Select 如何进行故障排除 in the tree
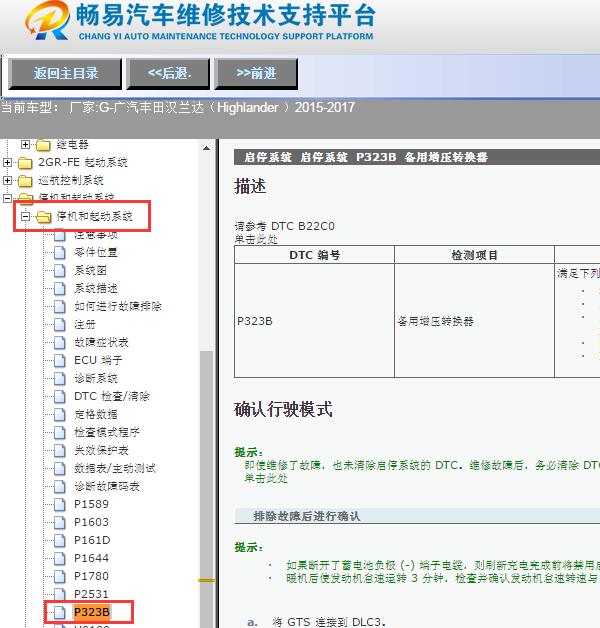 (x=118, y=306)
